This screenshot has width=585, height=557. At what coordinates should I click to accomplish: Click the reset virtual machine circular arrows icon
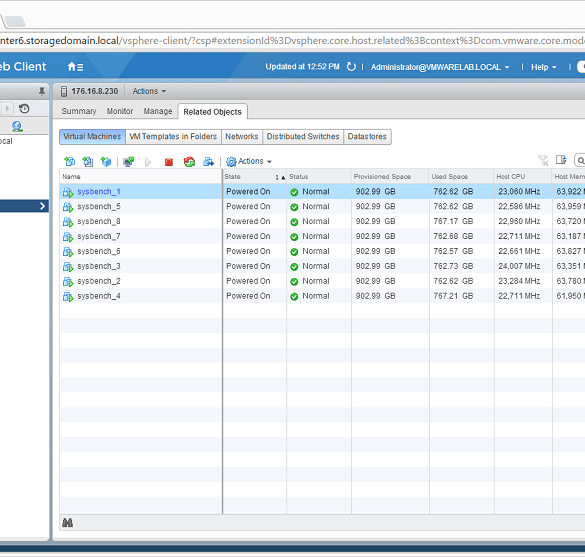(x=189, y=162)
